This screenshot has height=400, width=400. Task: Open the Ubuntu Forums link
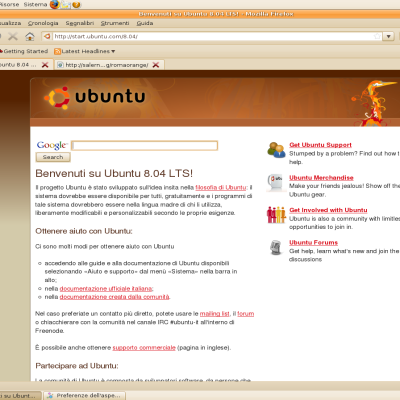click(x=314, y=243)
